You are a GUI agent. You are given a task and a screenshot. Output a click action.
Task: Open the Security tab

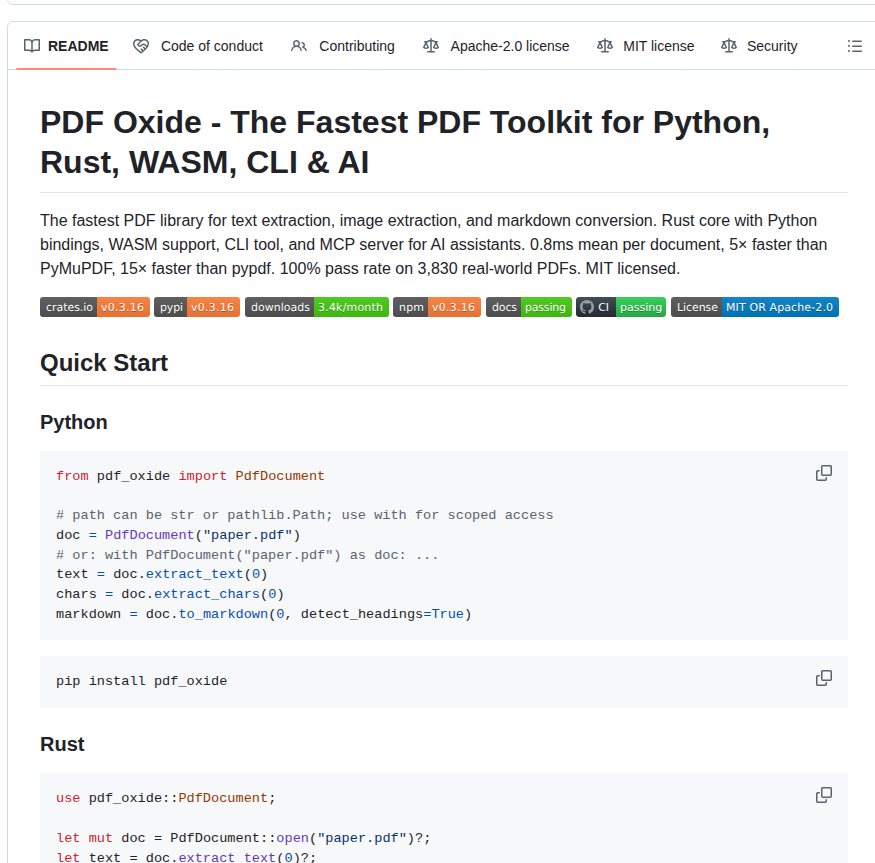pos(759,46)
